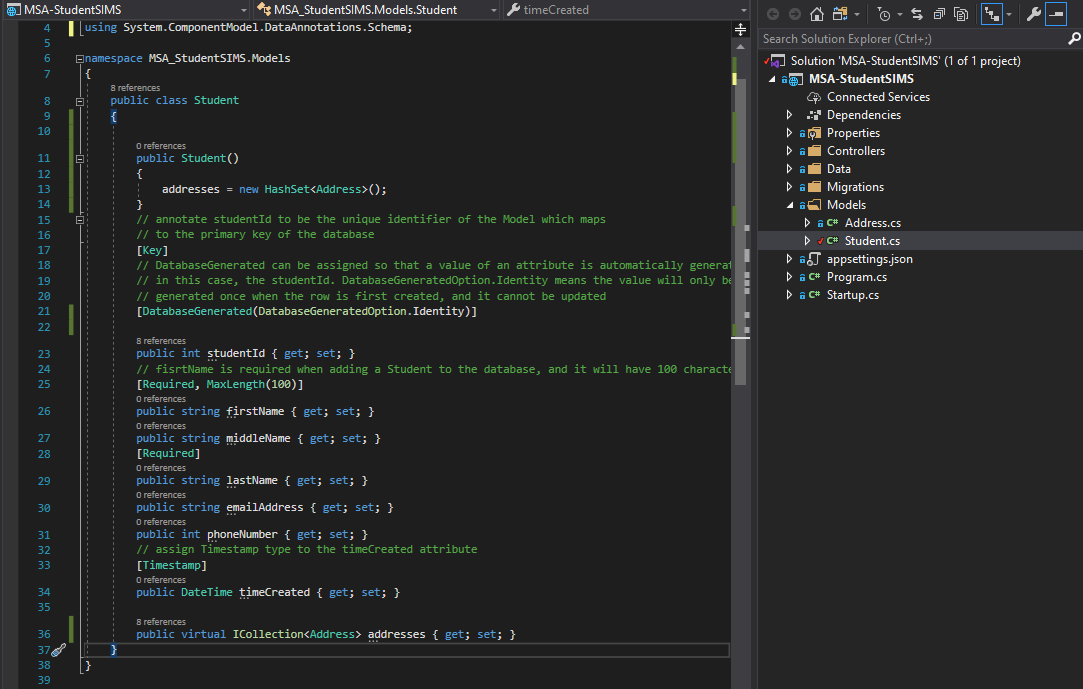1083x689 pixels.
Task: Click the Controllers folder icon
Action: 814,151
